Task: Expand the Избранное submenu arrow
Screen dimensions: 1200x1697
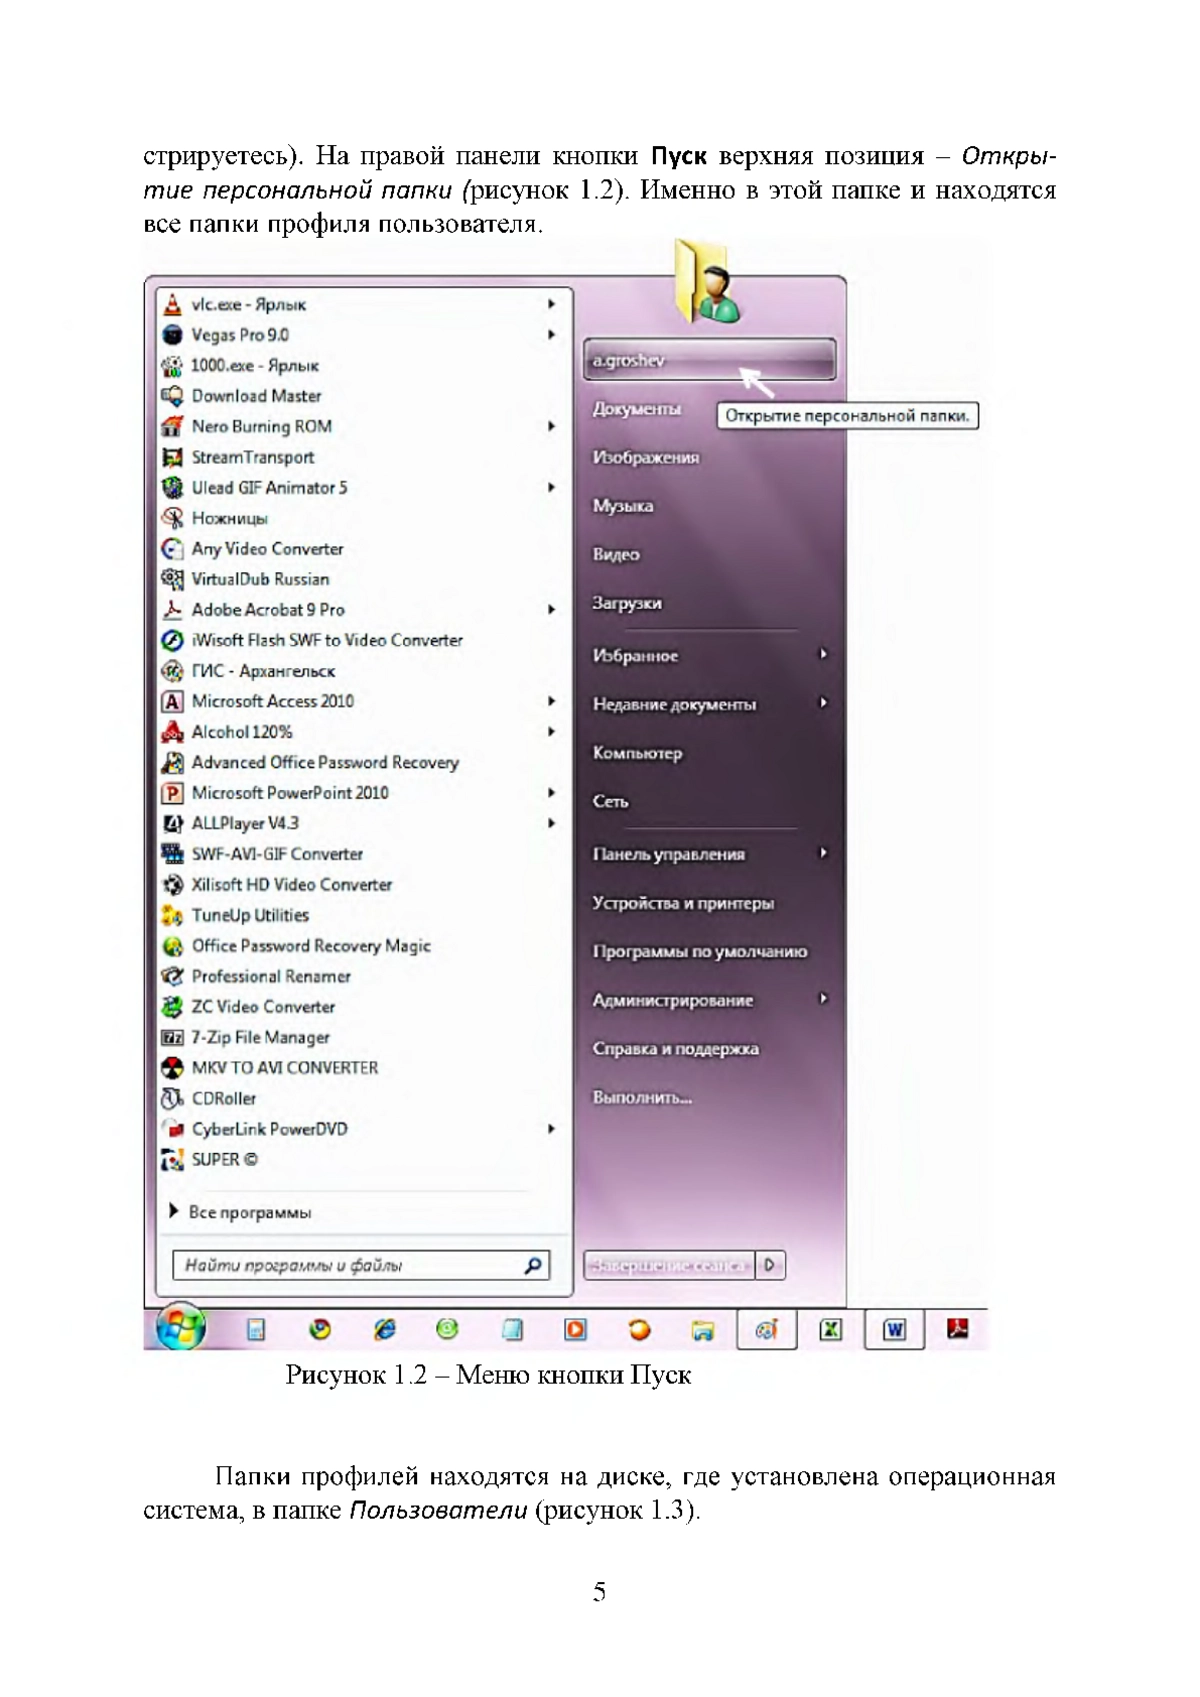Action: [823, 654]
